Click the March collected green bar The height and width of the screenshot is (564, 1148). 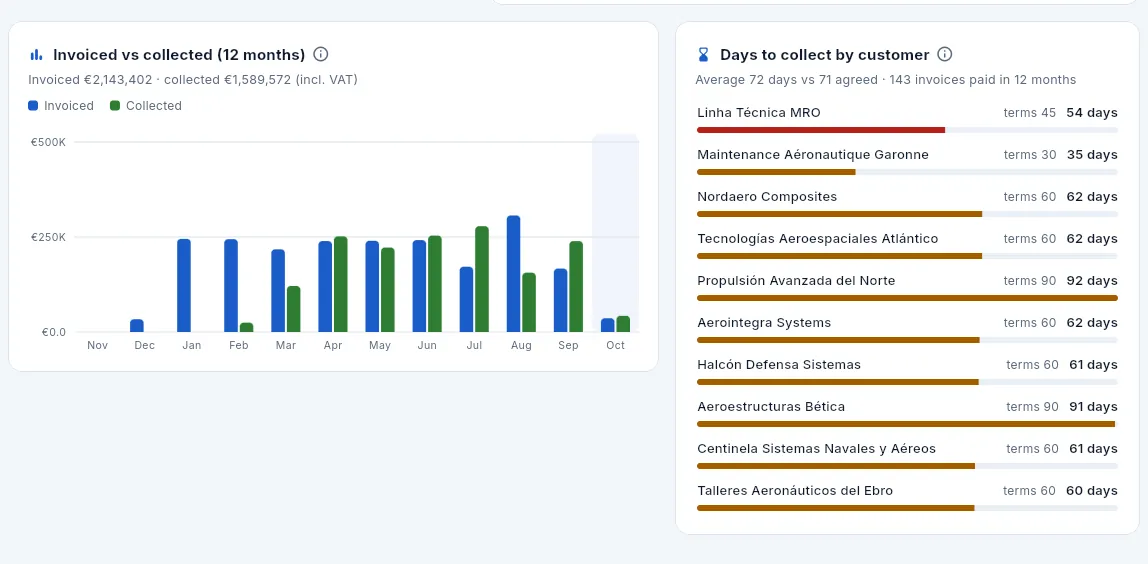click(294, 309)
